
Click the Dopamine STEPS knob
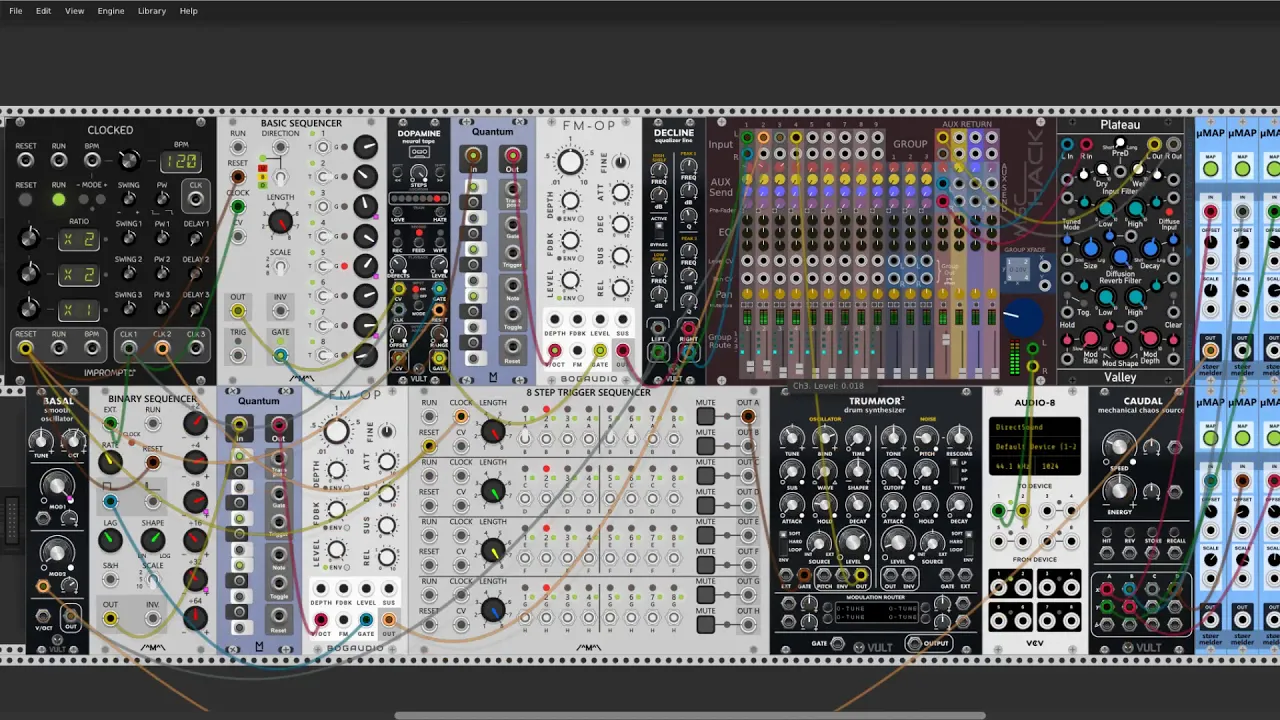coord(419,172)
